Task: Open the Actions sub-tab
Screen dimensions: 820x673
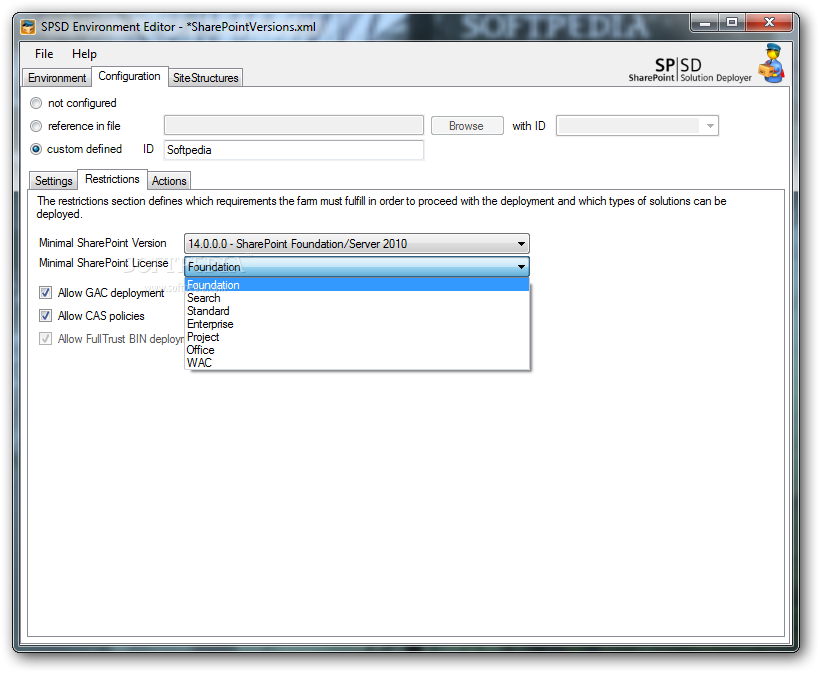Action: pyautogui.click(x=169, y=181)
